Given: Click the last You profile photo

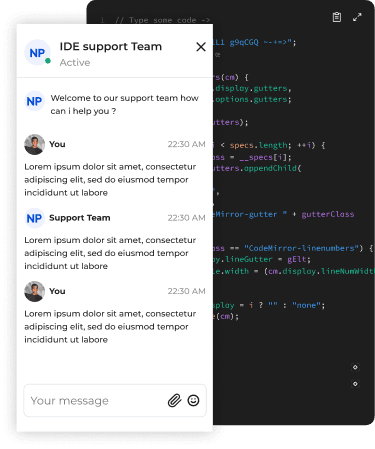Looking at the screenshot, I should tap(34, 291).
